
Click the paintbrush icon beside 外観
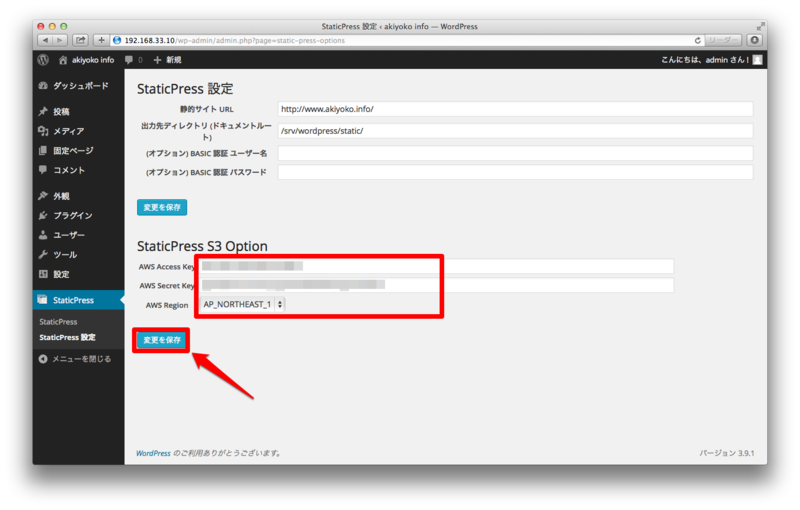pos(43,196)
